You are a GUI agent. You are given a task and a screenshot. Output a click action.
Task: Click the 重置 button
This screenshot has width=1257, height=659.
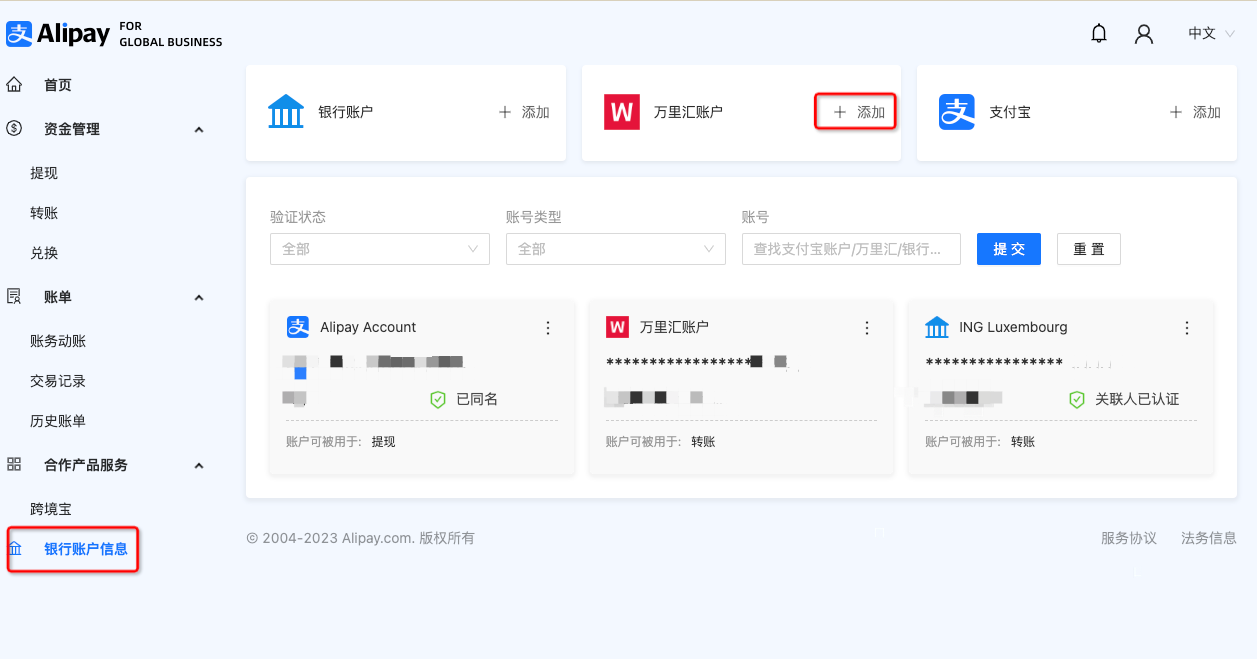coord(1088,248)
